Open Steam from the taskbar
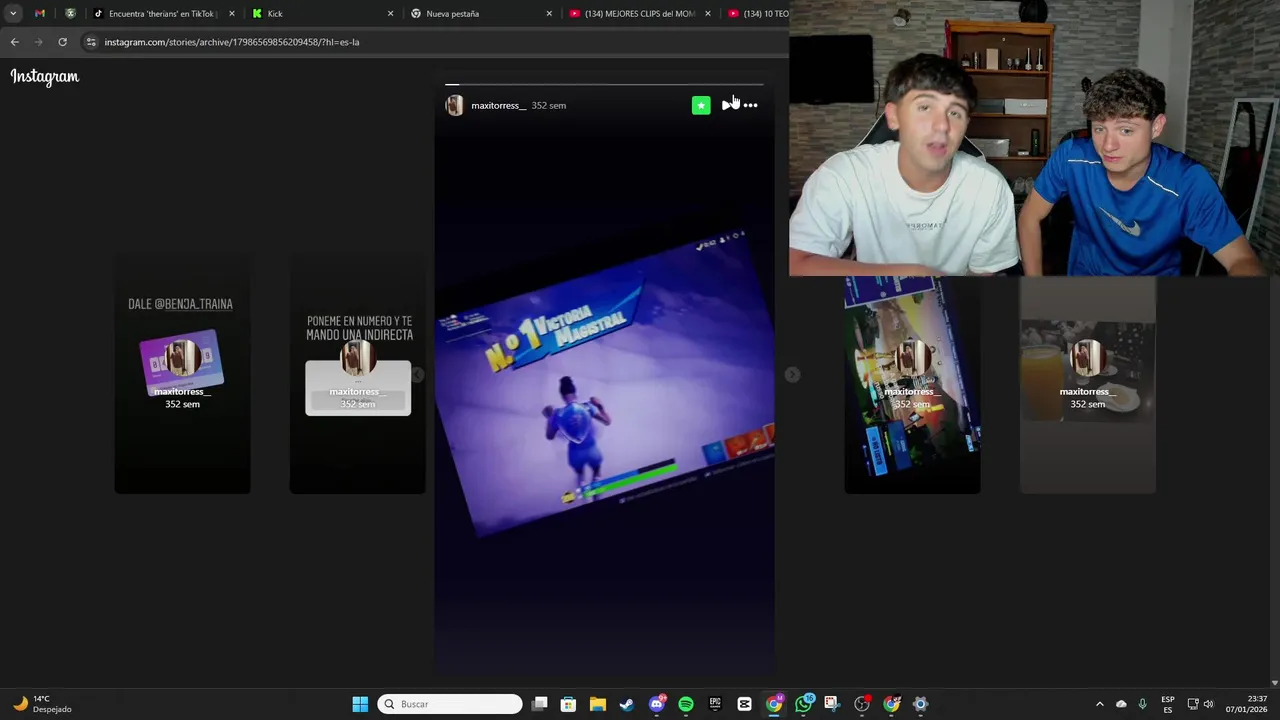 click(626, 704)
